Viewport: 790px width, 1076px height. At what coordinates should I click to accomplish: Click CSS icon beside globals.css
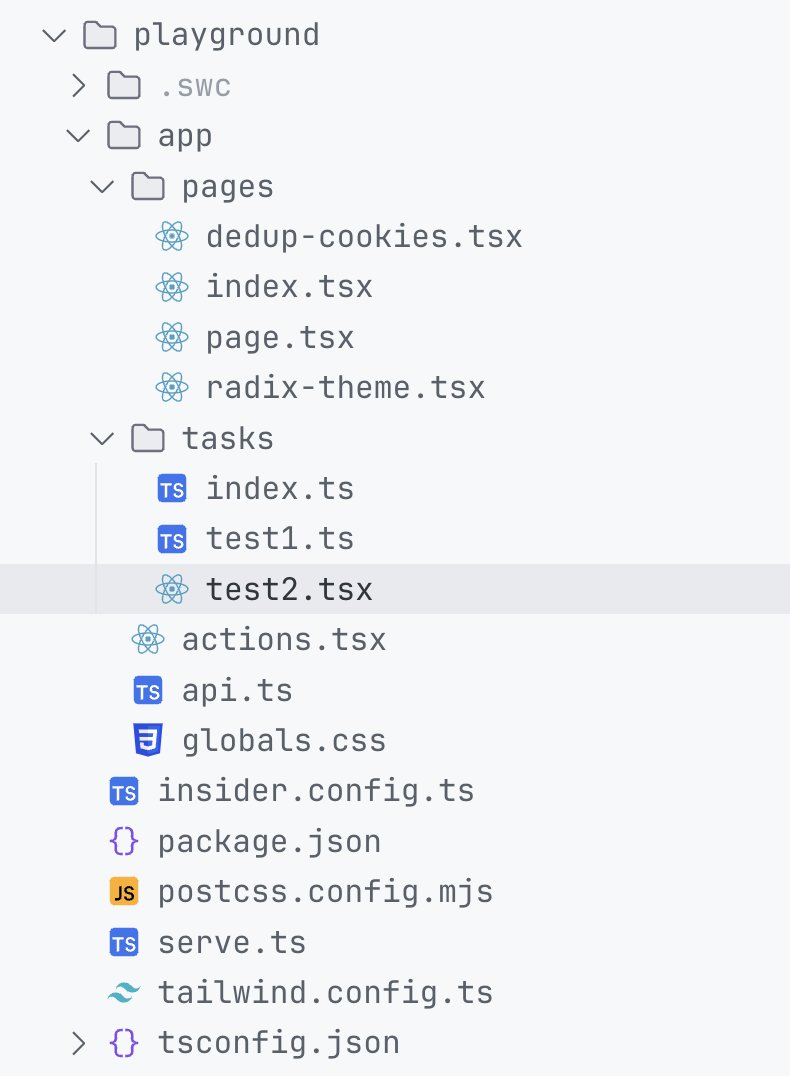(x=148, y=740)
